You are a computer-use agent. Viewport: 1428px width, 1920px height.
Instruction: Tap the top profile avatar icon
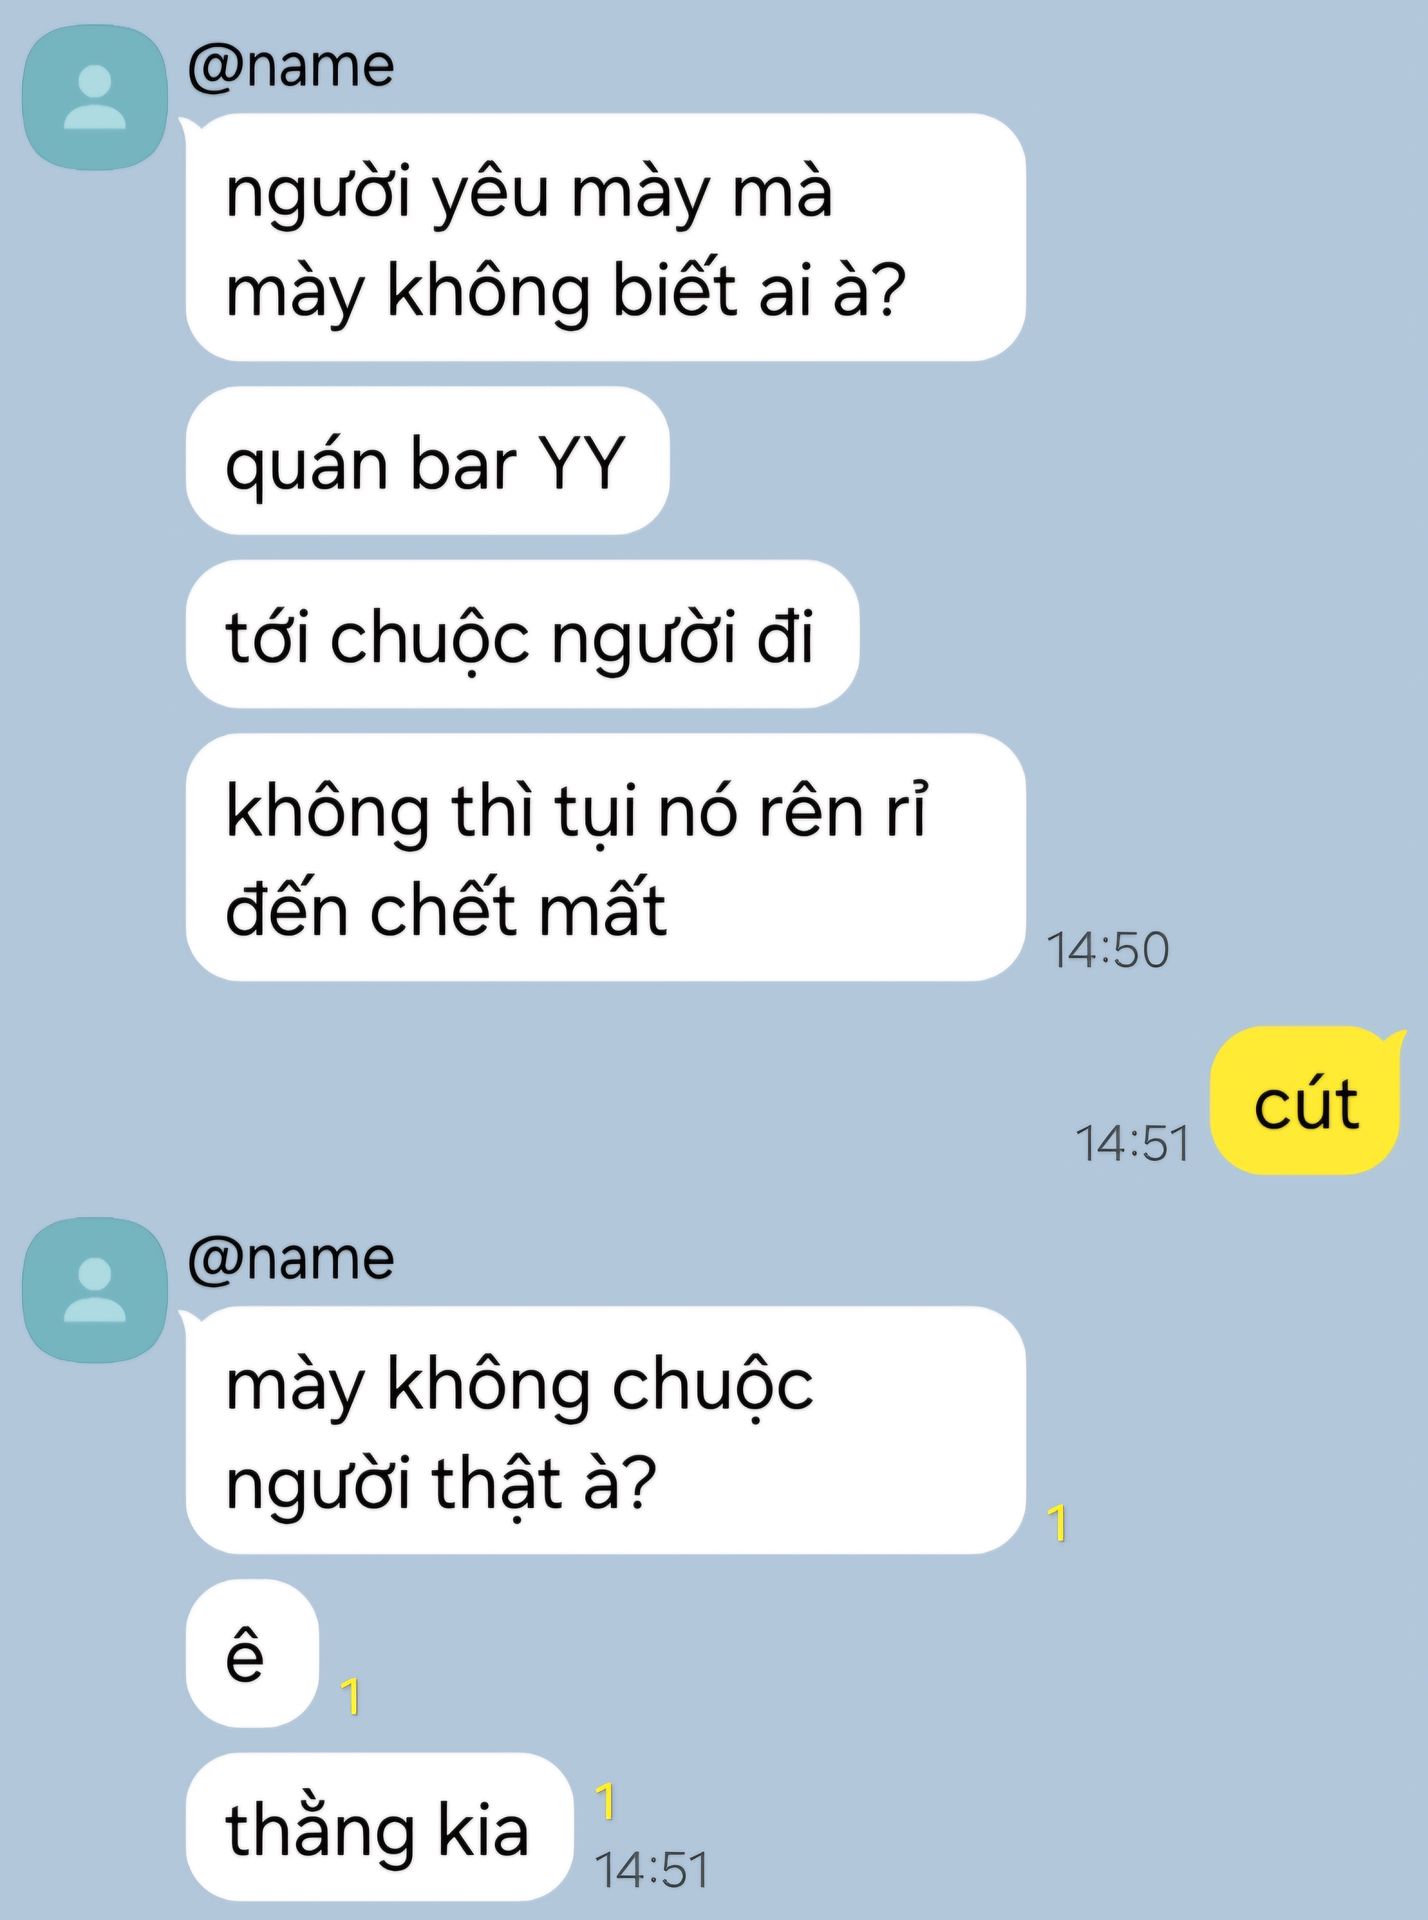click(95, 97)
